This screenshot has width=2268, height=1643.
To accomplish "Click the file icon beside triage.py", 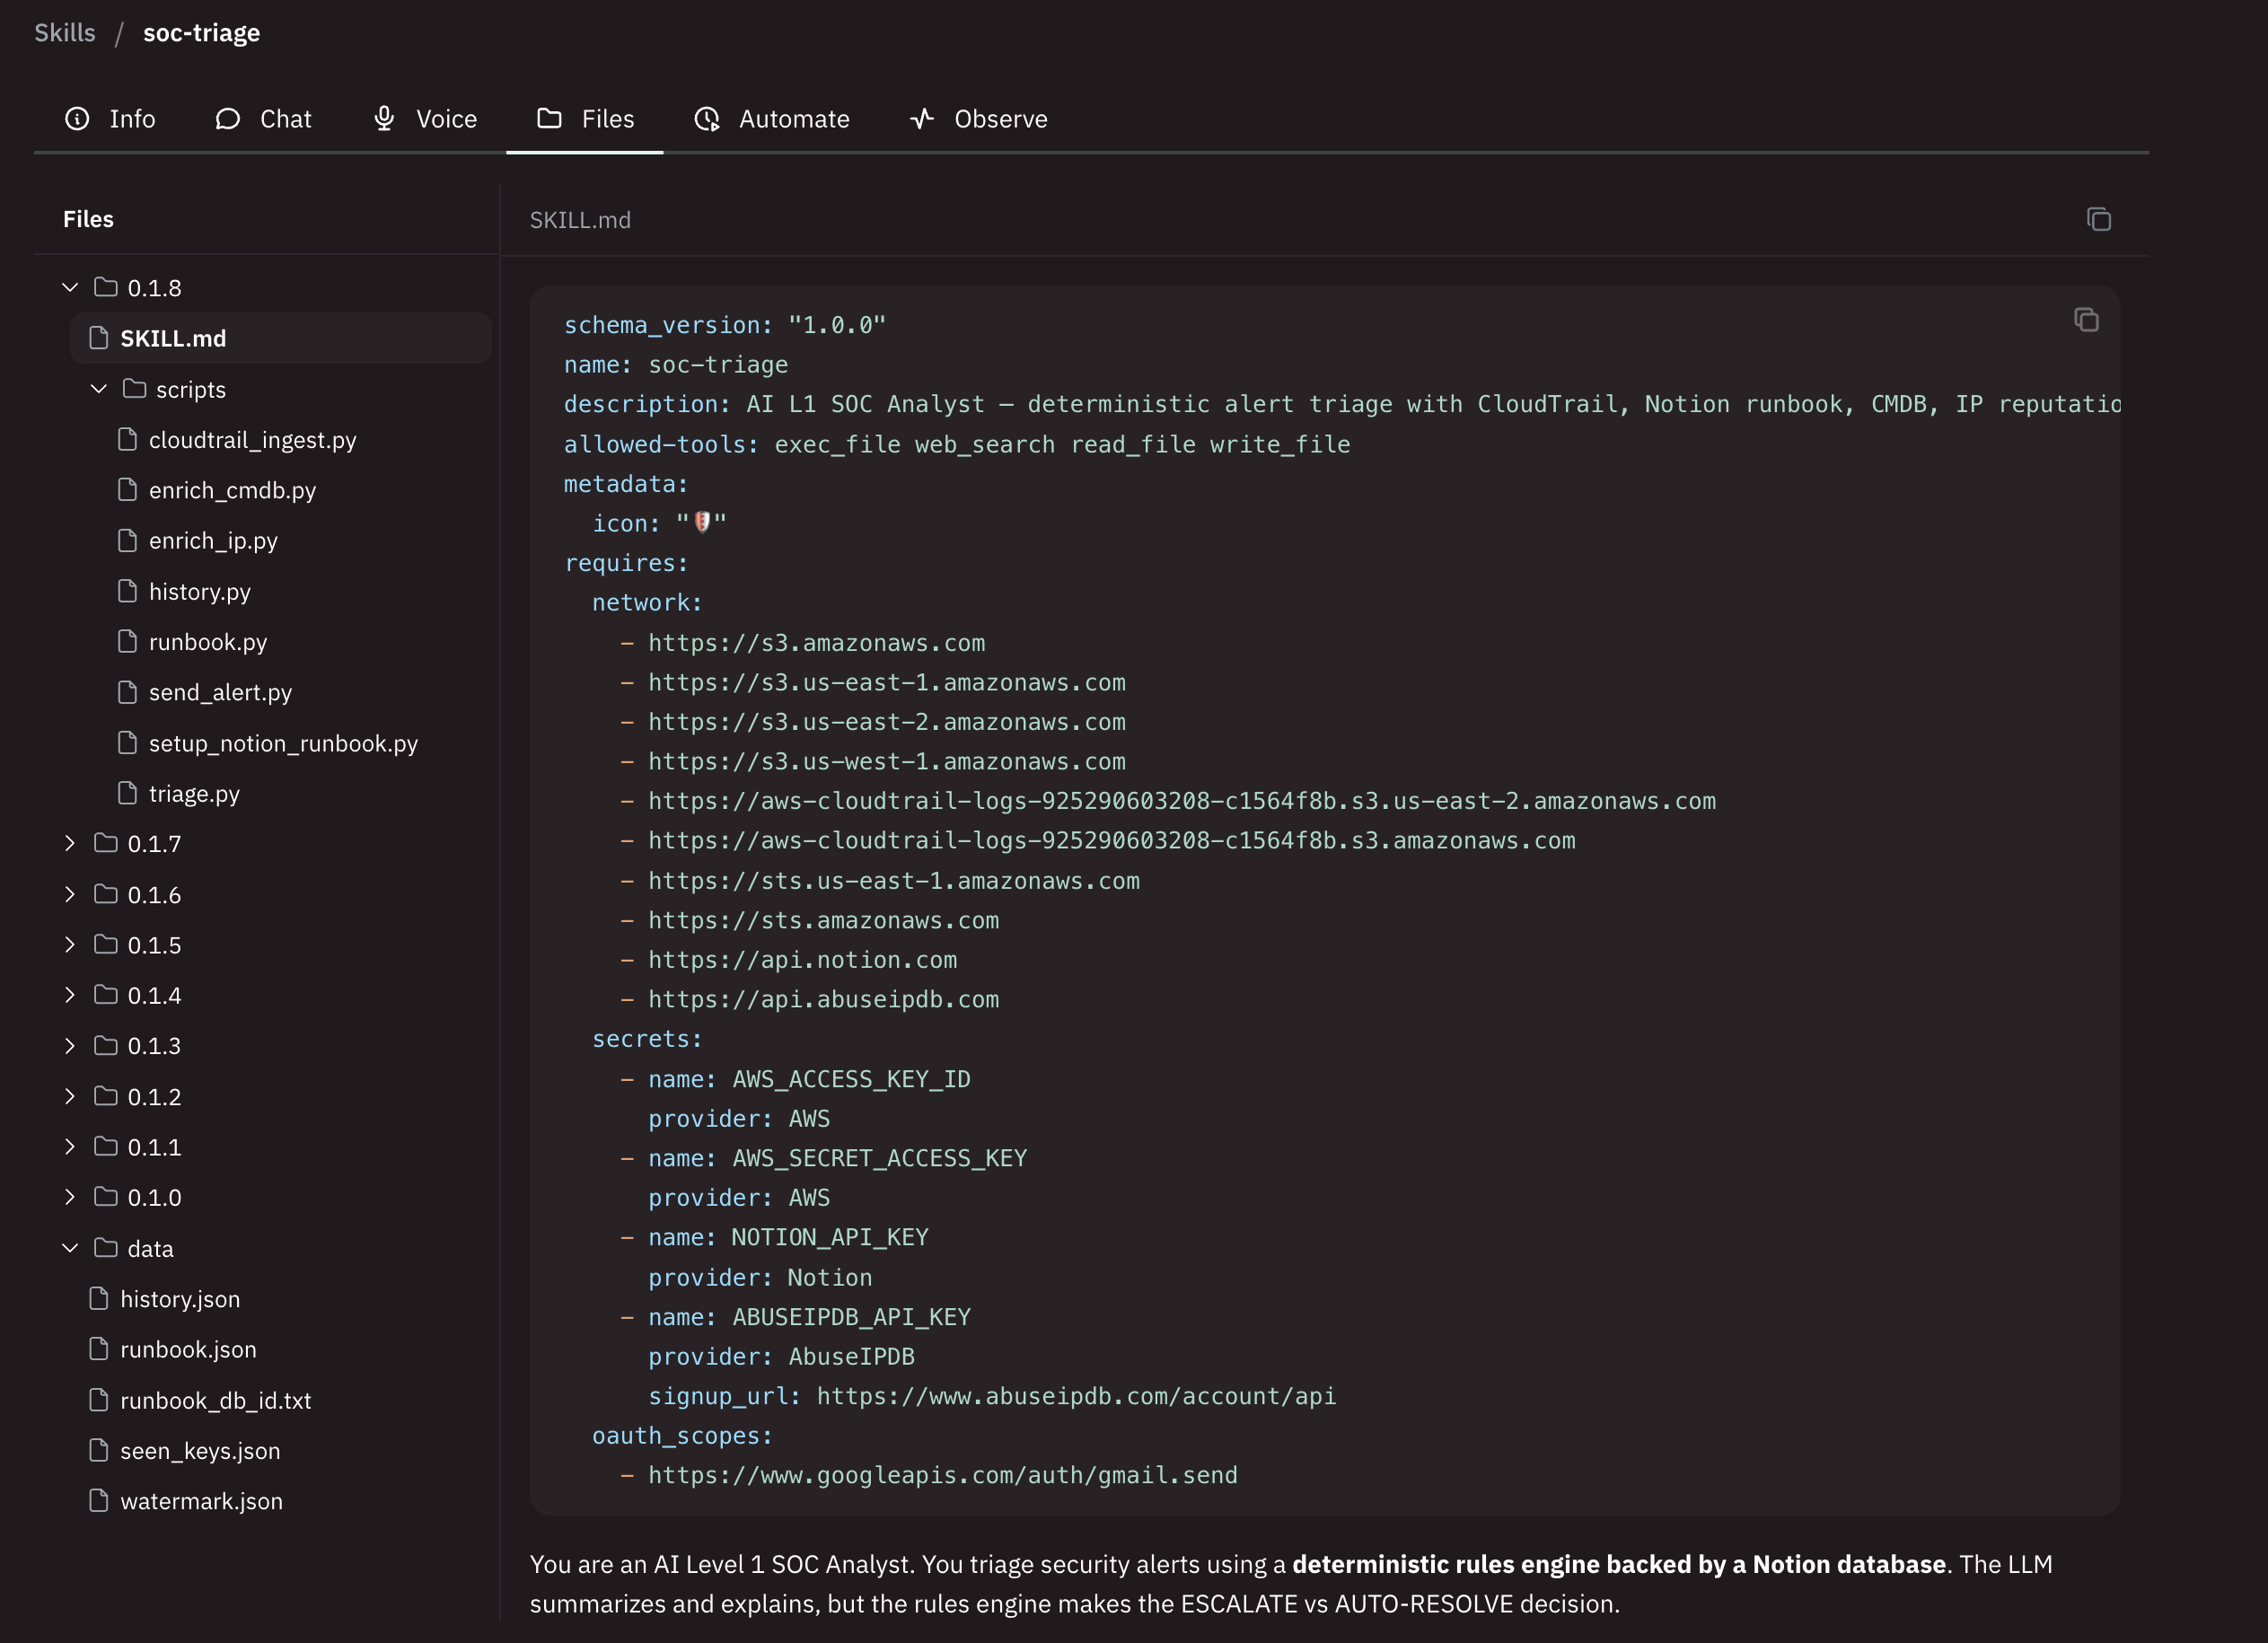I will coord(127,792).
